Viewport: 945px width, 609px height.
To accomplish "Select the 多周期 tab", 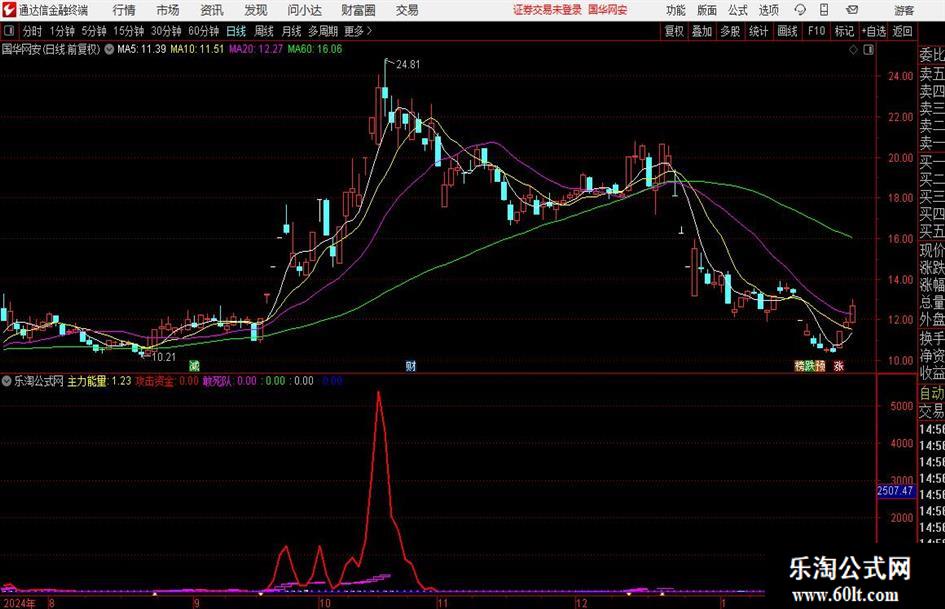I will coord(323,31).
